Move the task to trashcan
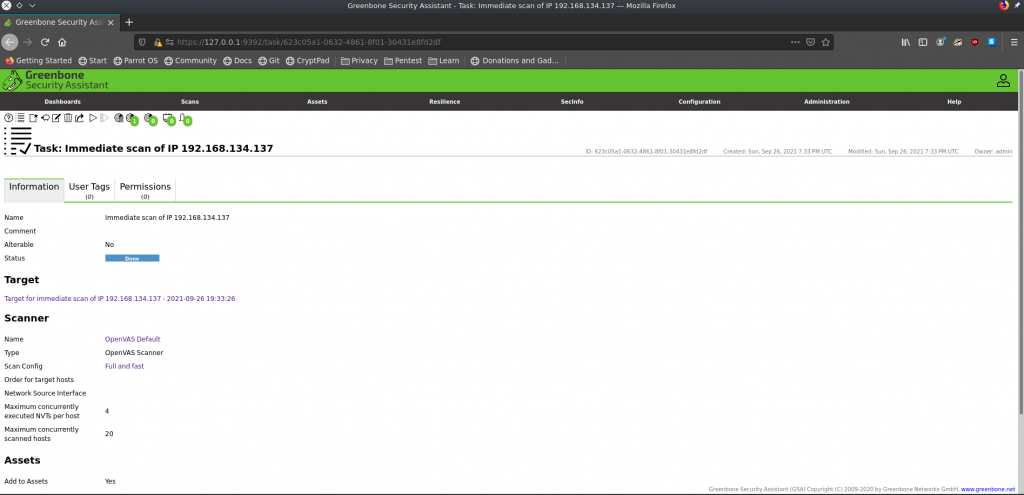The height and width of the screenshot is (495, 1024). (68, 118)
